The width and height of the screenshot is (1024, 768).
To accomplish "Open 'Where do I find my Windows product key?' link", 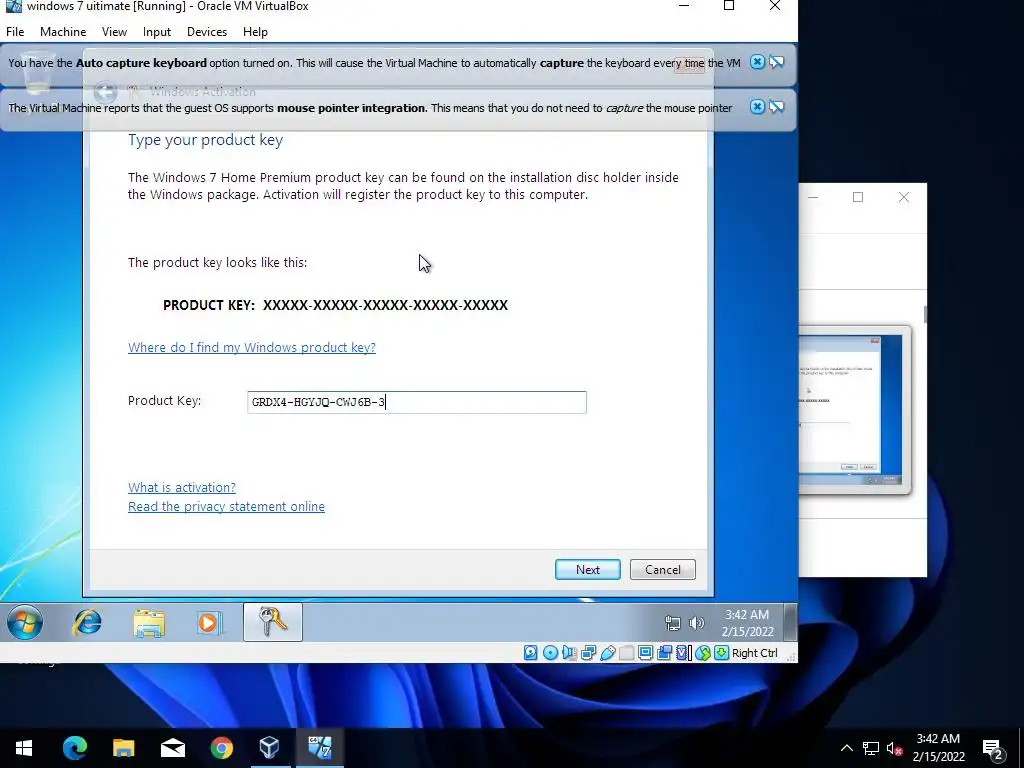I will pos(251,347).
